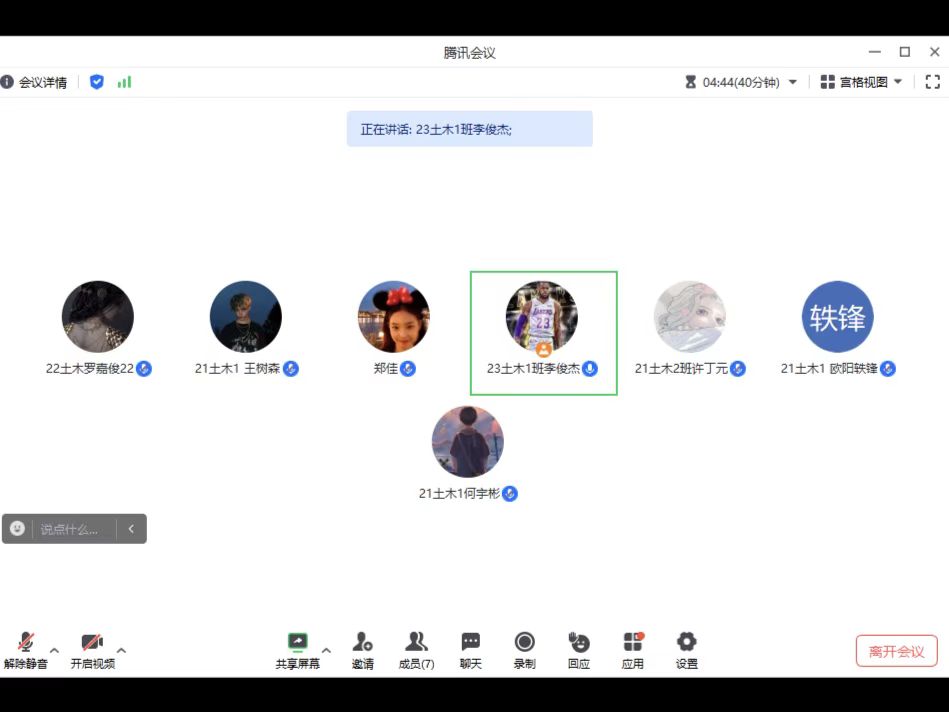This screenshot has width=949, height=712.
Task: Open the chat panel
Action: [x=470, y=643]
